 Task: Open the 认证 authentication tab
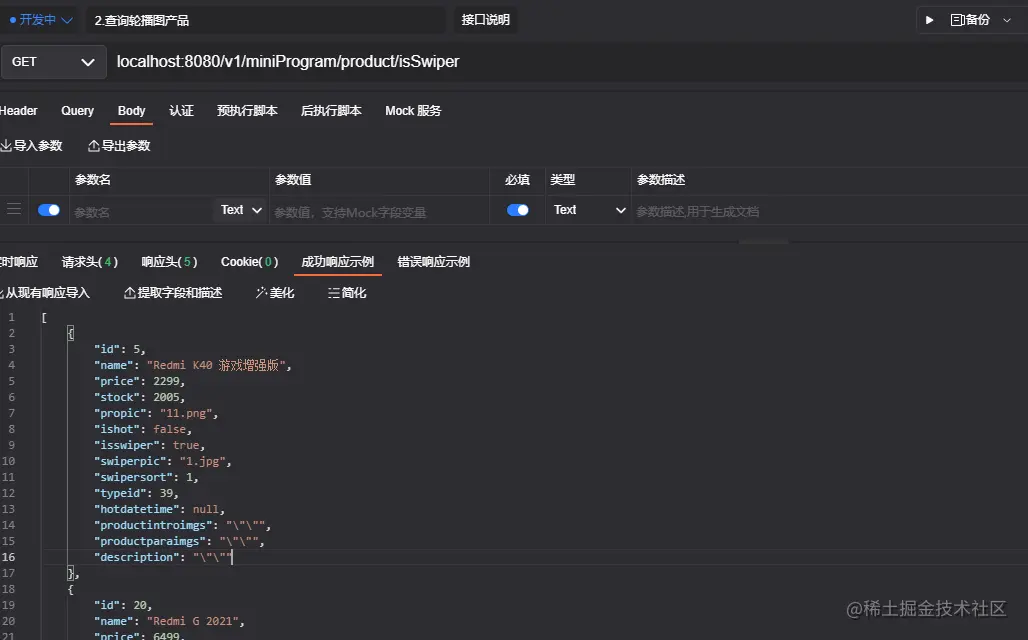(182, 111)
